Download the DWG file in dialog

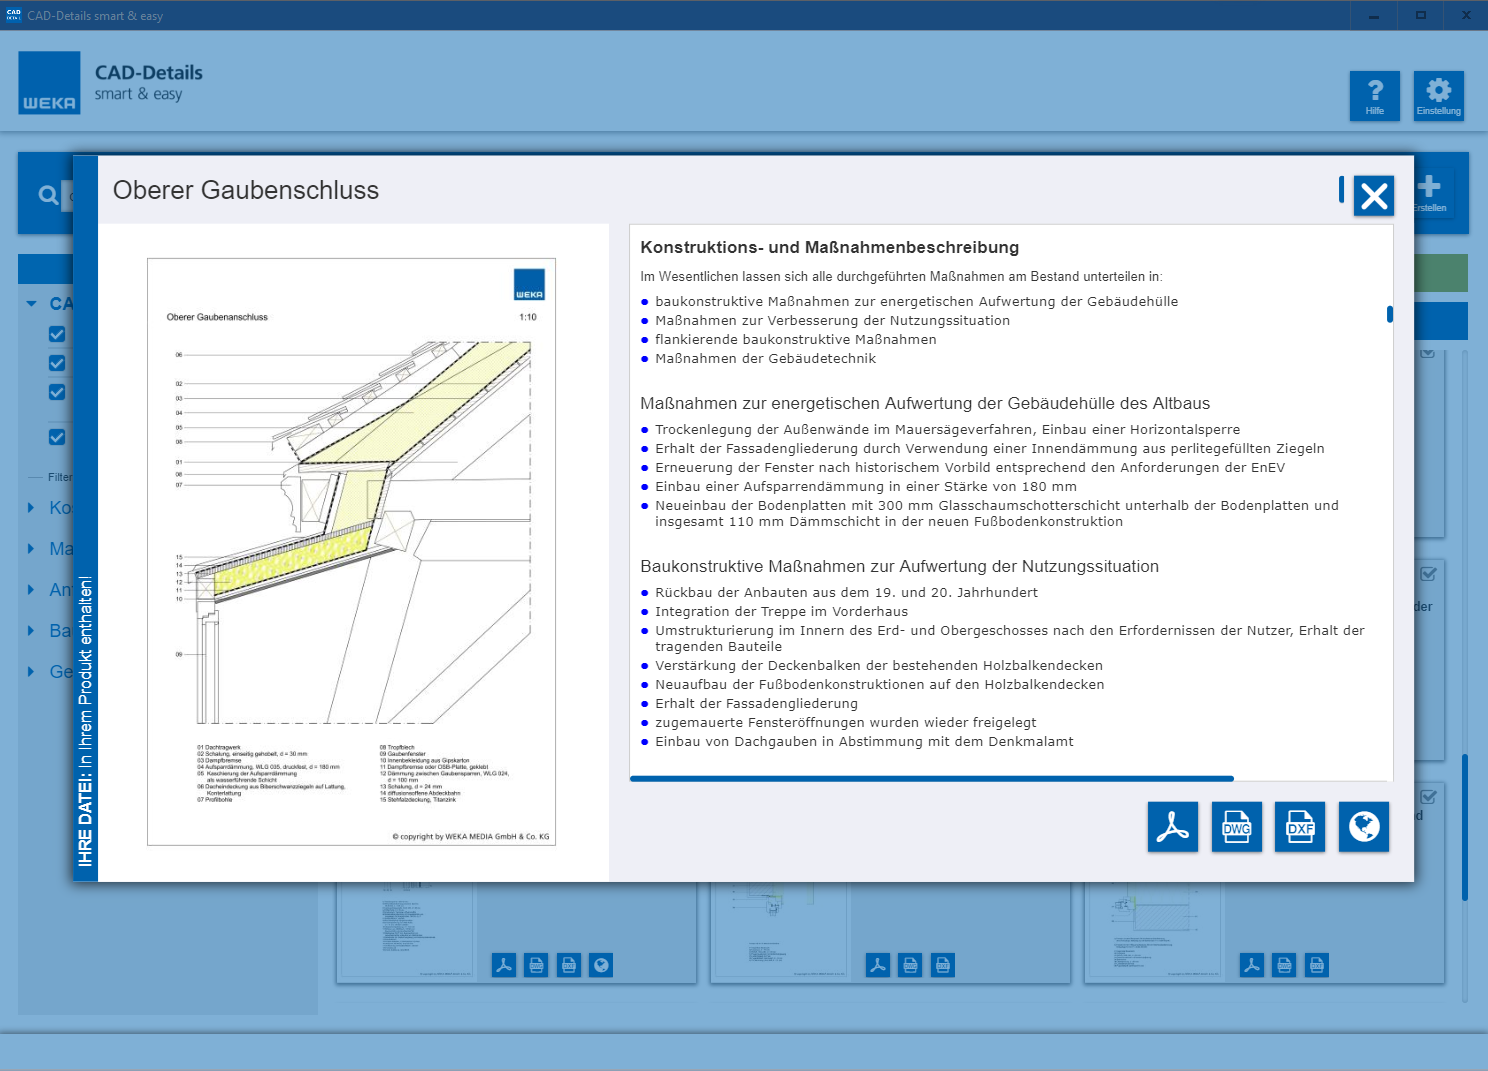click(x=1237, y=827)
